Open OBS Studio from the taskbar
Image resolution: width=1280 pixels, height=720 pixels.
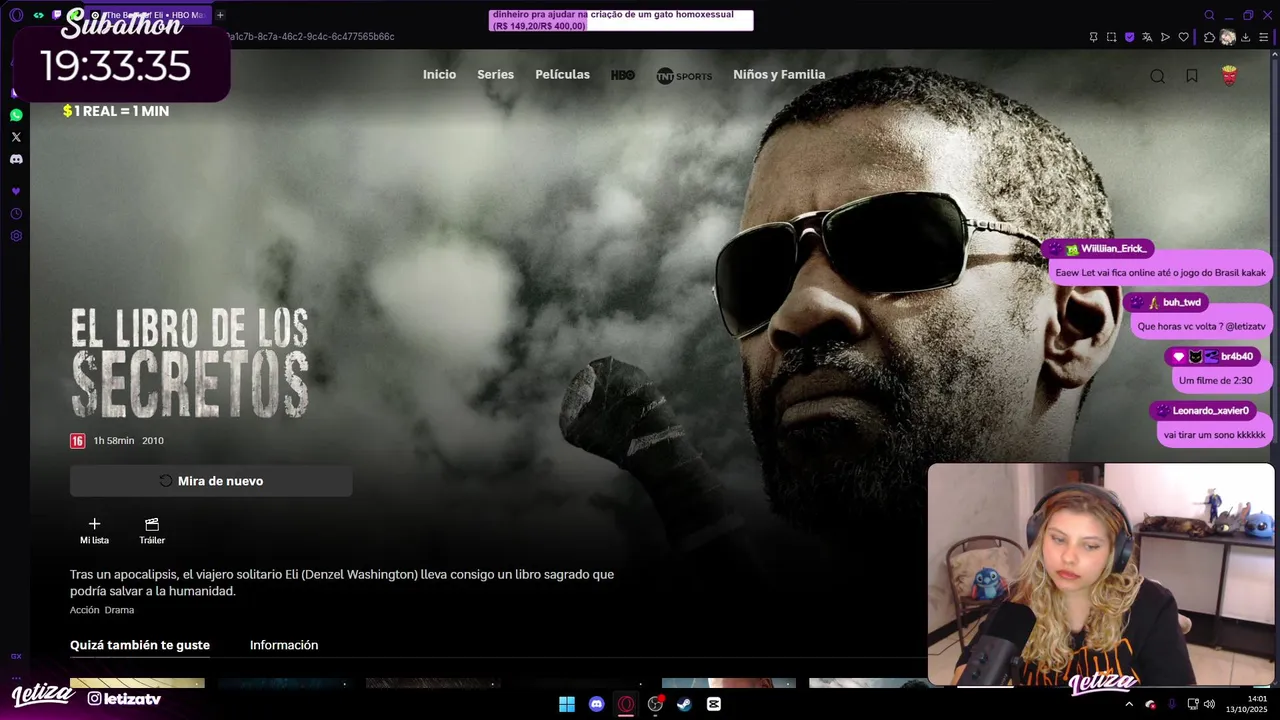pyautogui.click(x=655, y=704)
